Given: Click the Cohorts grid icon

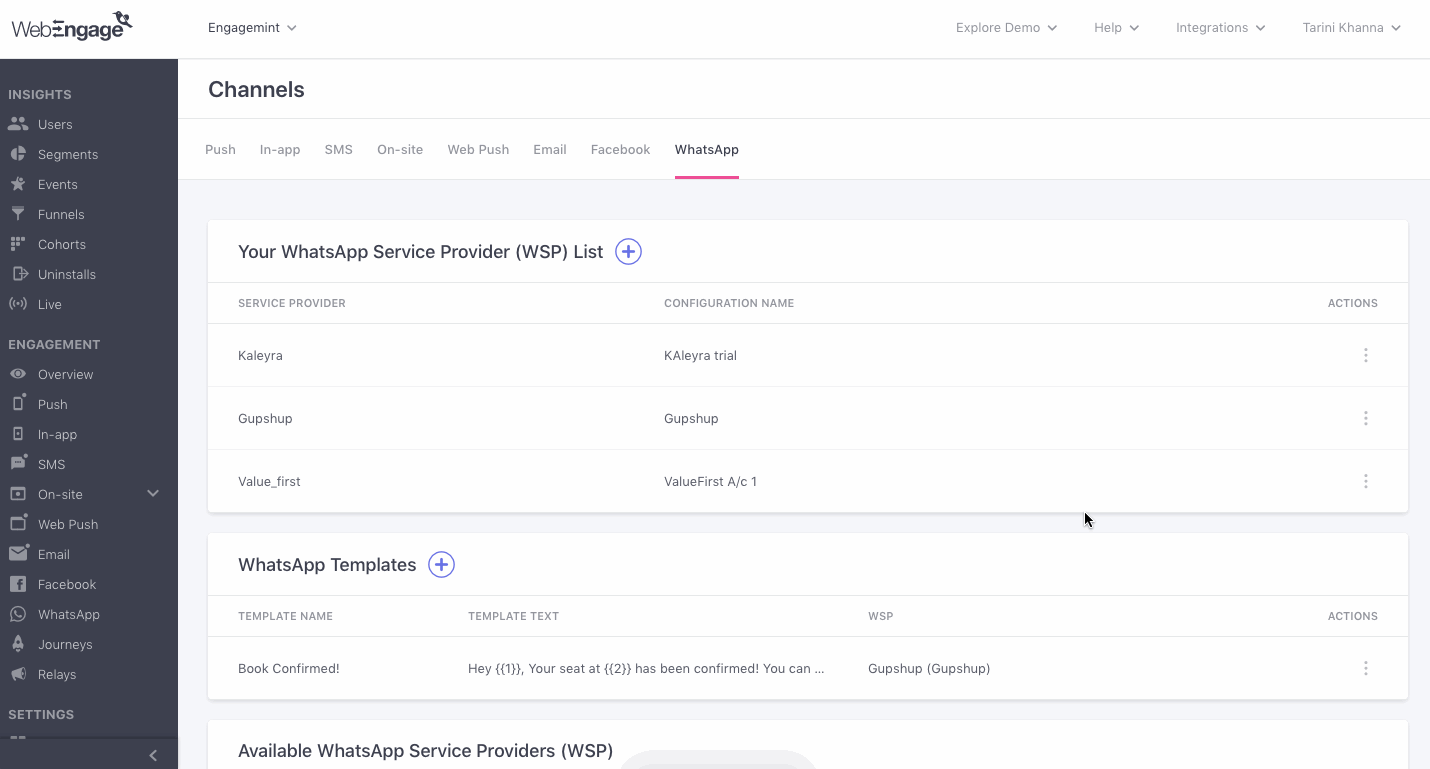Looking at the screenshot, I should tap(18, 244).
